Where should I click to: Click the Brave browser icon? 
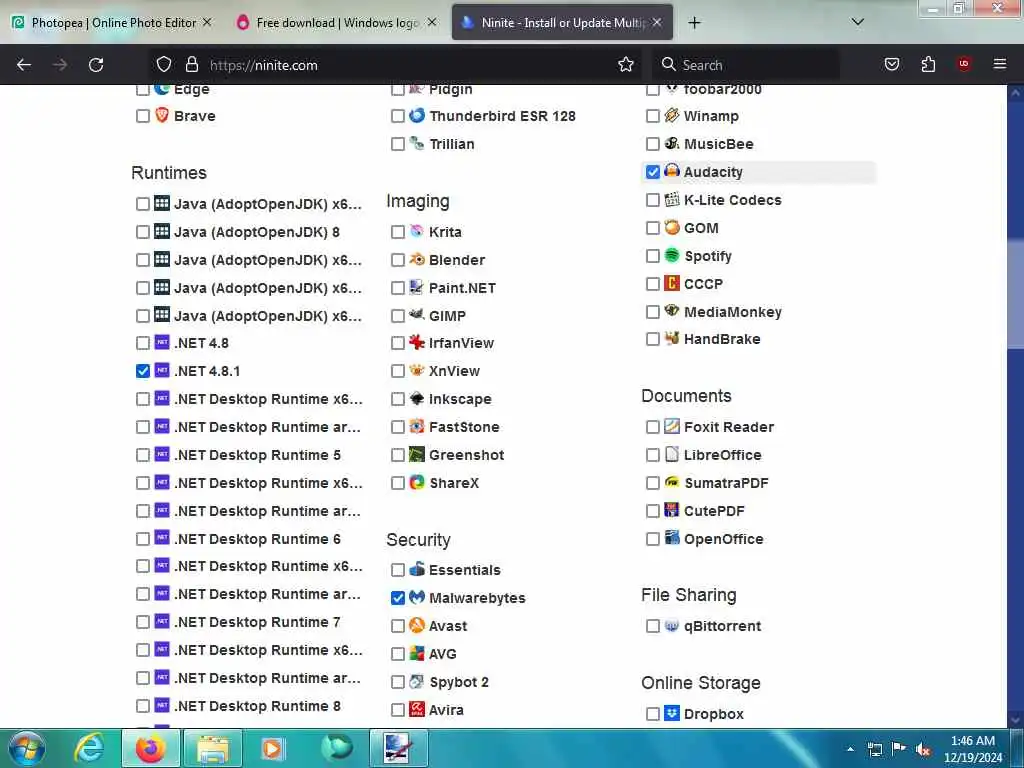coord(162,116)
